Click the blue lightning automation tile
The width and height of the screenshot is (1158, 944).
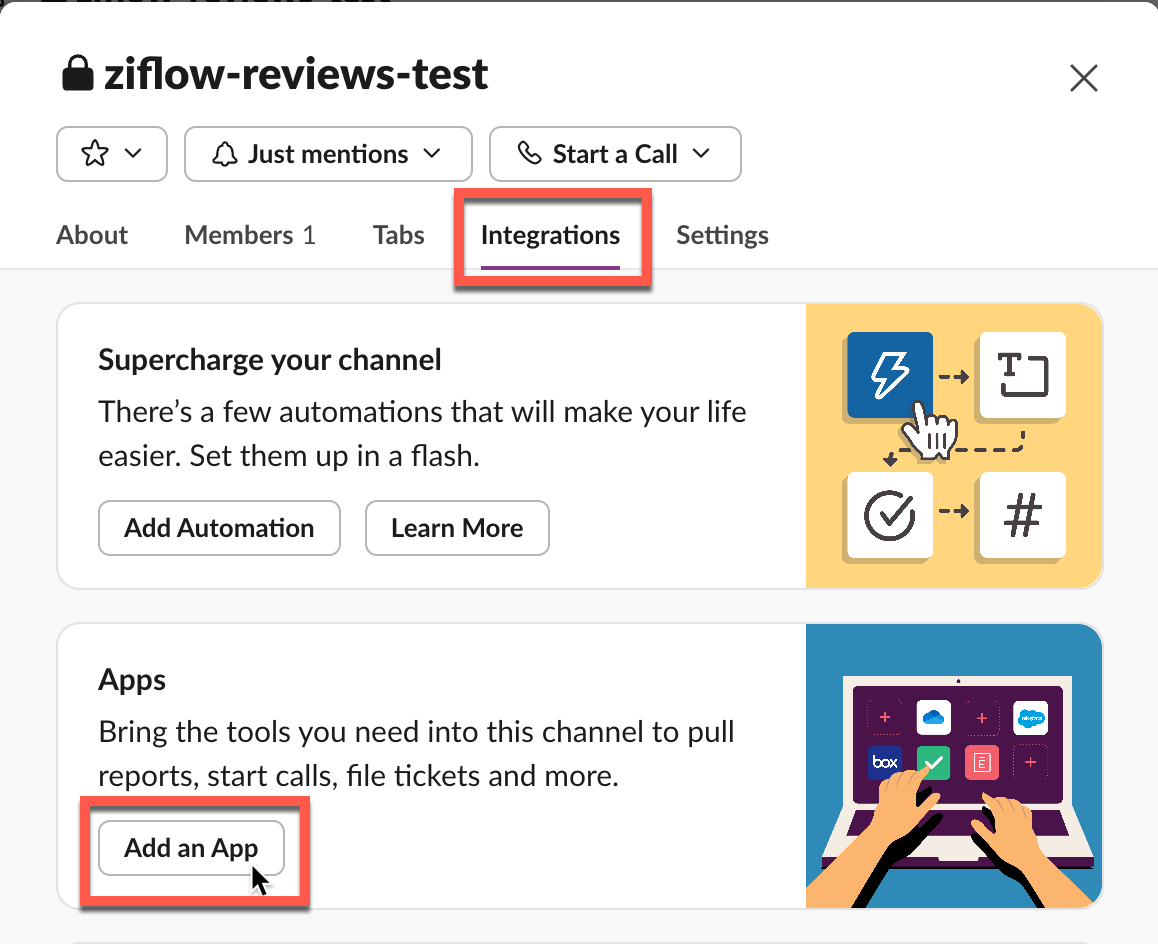coord(888,375)
